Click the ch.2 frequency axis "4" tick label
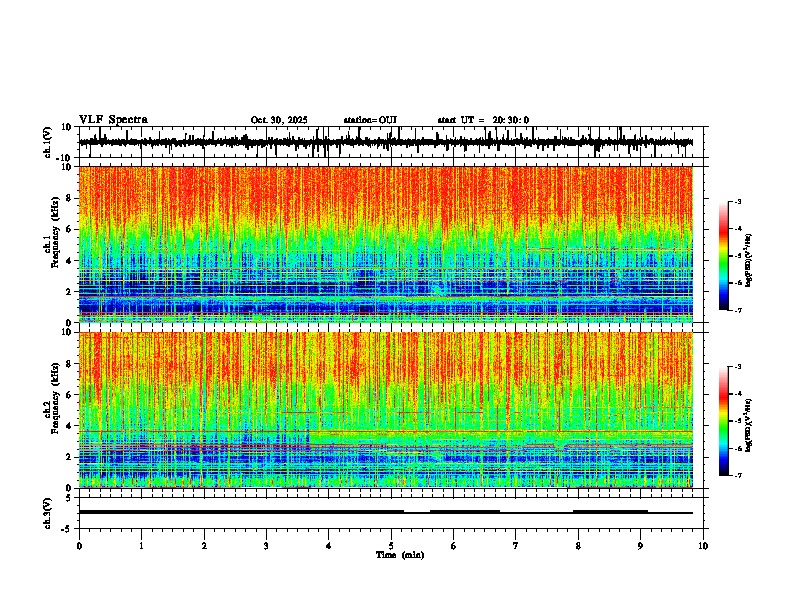The height and width of the screenshot is (612, 792). pos(70,426)
